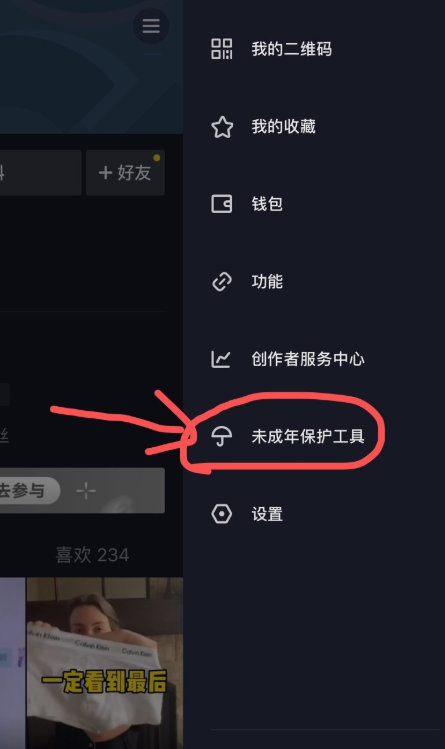
Task: Tap the sparkle plus icon beside 去参与
Action: [86, 491]
